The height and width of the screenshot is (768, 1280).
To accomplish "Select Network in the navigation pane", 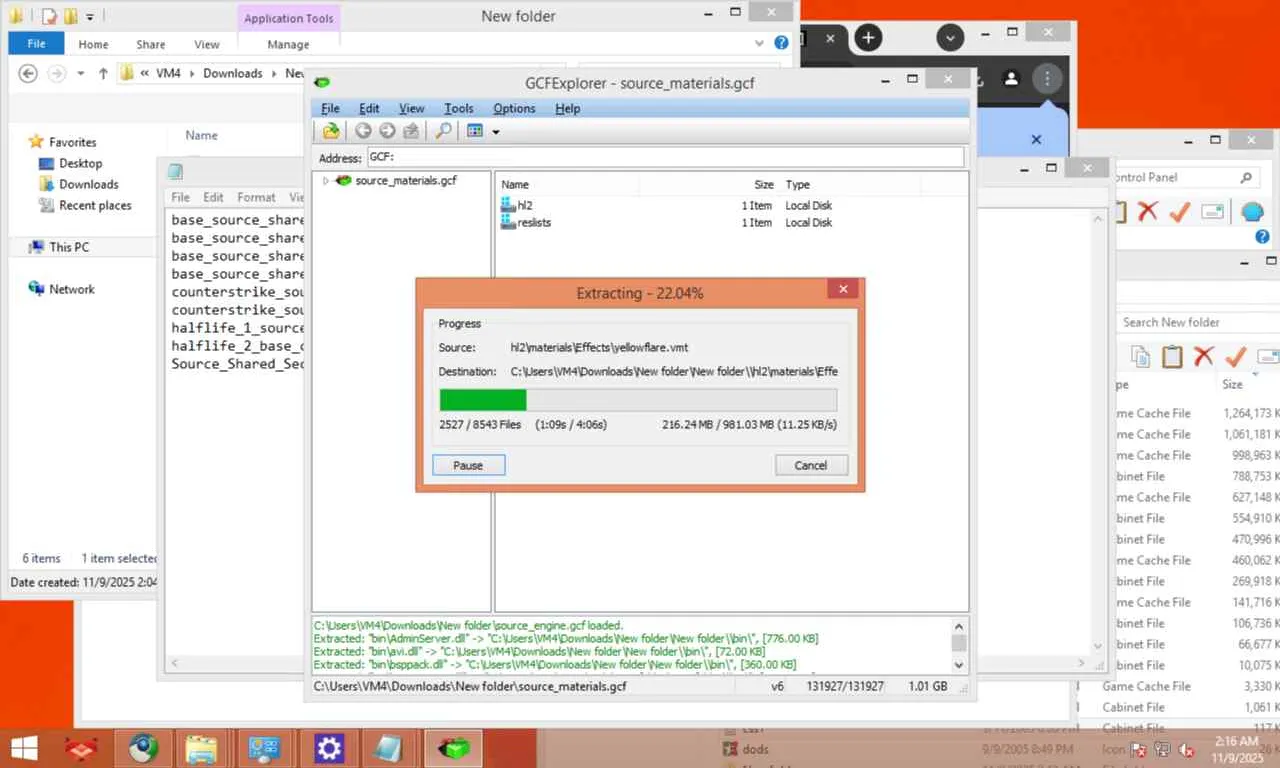I will 72,289.
